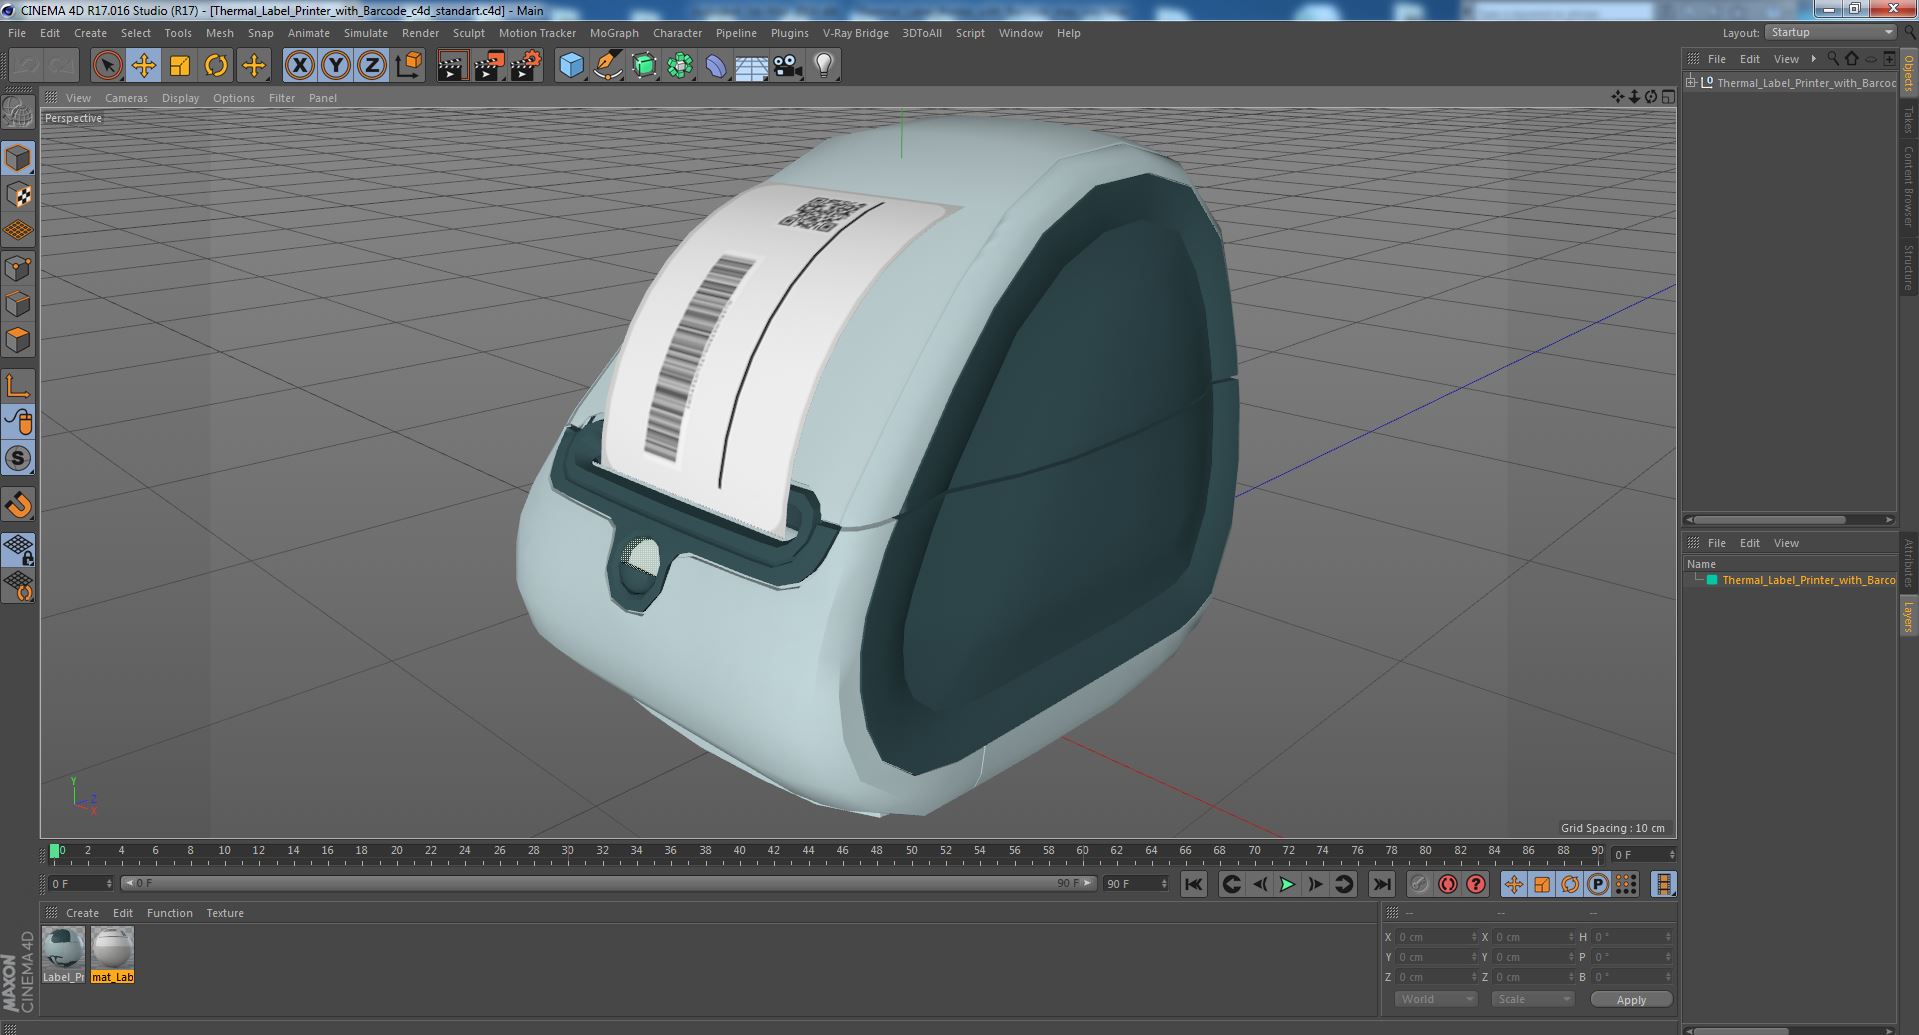Toggle world coordinate system icon
The width and height of the screenshot is (1919, 1035).
(408, 66)
